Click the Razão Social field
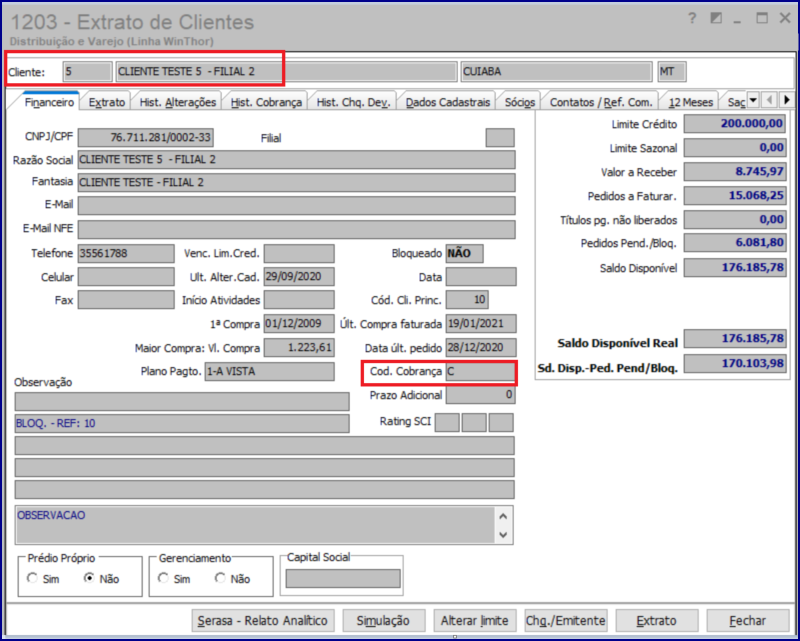The height and width of the screenshot is (641, 800). click(296, 160)
